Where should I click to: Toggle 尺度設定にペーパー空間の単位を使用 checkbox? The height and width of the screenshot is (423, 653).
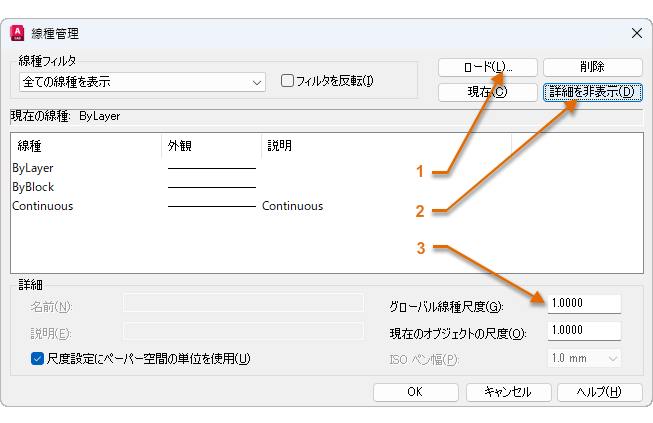pyautogui.click(x=37, y=359)
